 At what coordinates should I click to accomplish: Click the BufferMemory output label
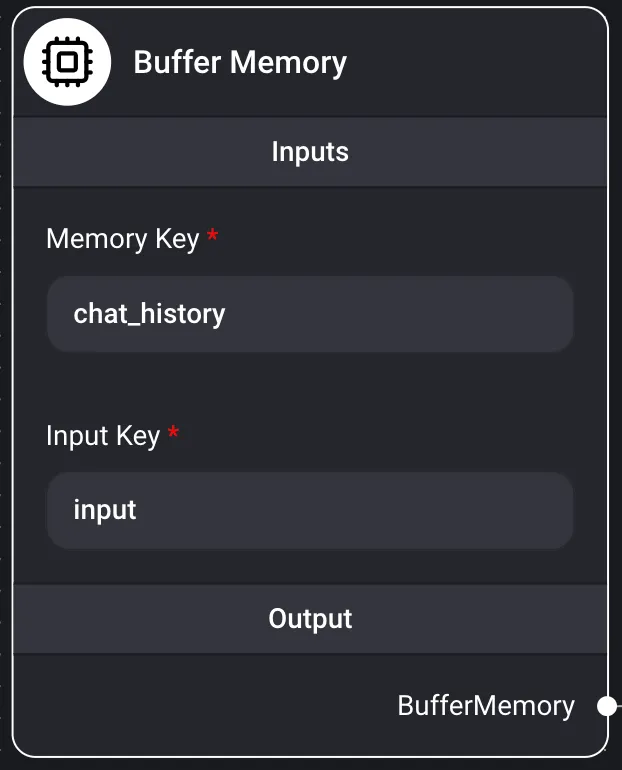pos(486,706)
